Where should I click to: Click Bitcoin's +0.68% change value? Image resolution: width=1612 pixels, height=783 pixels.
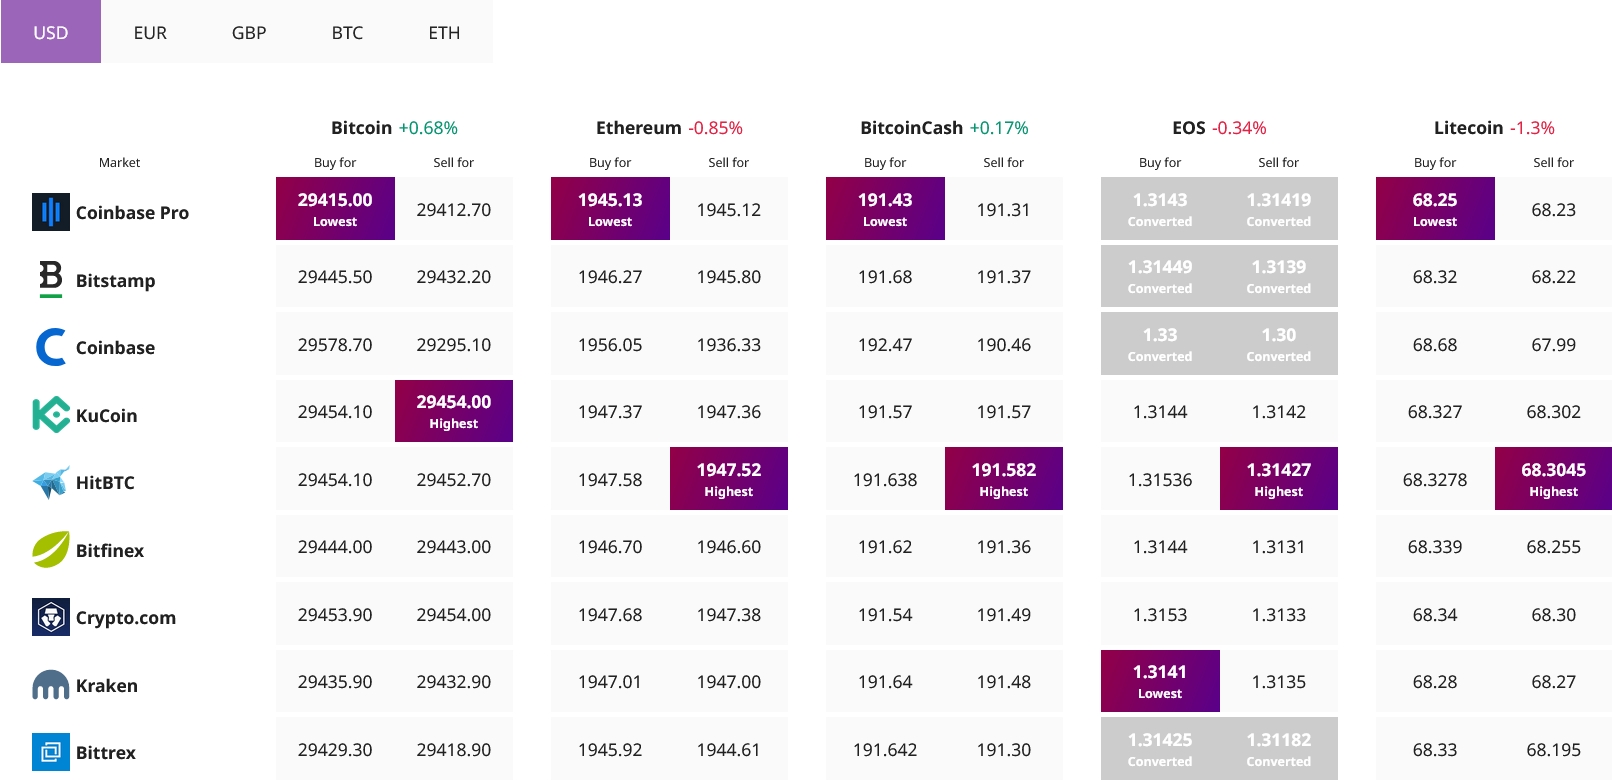(428, 128)
